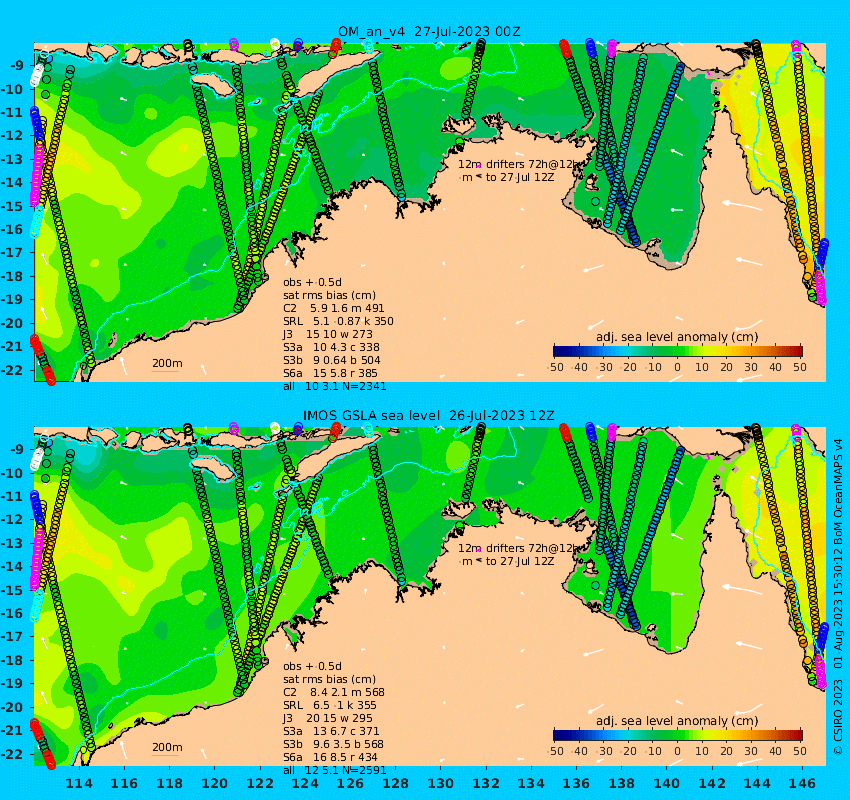Click 'to 27 Jul 12Z' text in IMOS GSLA panel
The width and height of the screenshot is (850, 800).
click(520, 561)
